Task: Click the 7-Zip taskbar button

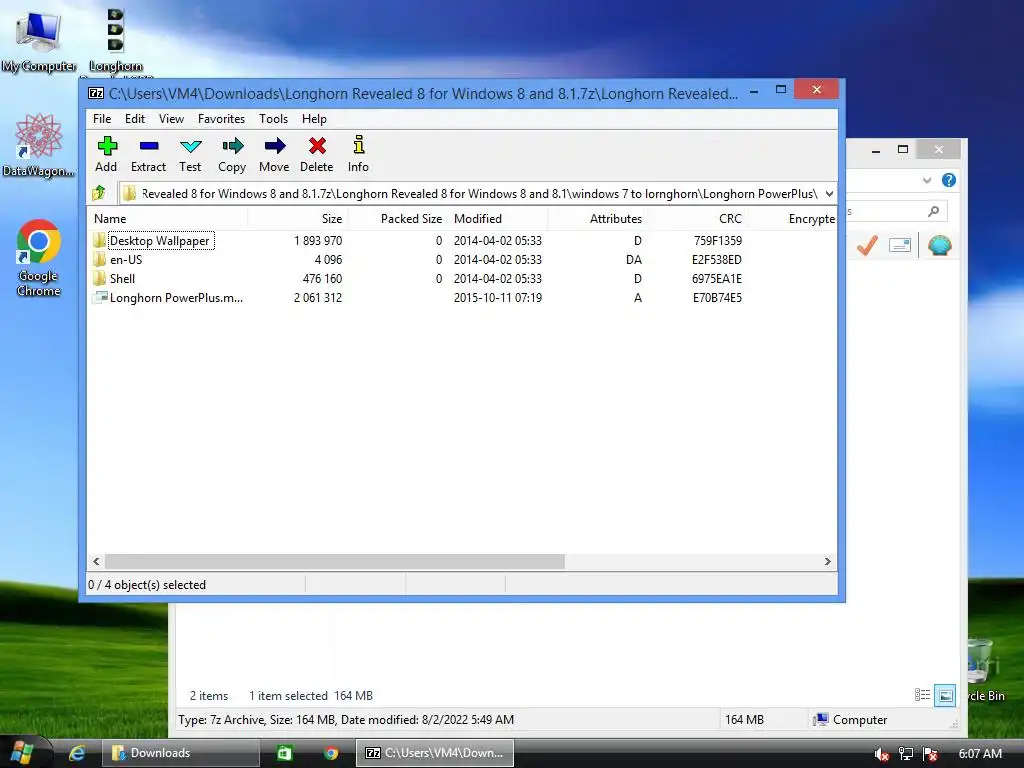Action: click(x=435, y=753)
